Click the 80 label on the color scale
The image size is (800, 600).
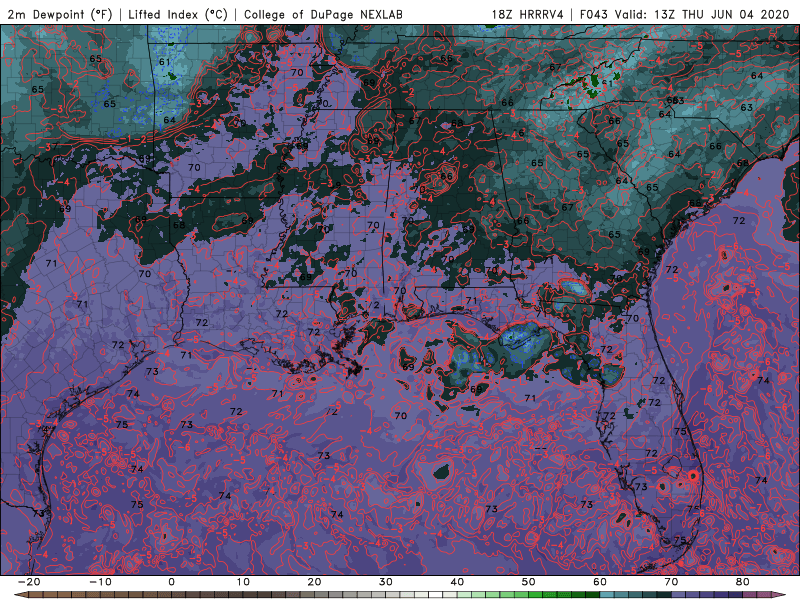coord(743,582)
